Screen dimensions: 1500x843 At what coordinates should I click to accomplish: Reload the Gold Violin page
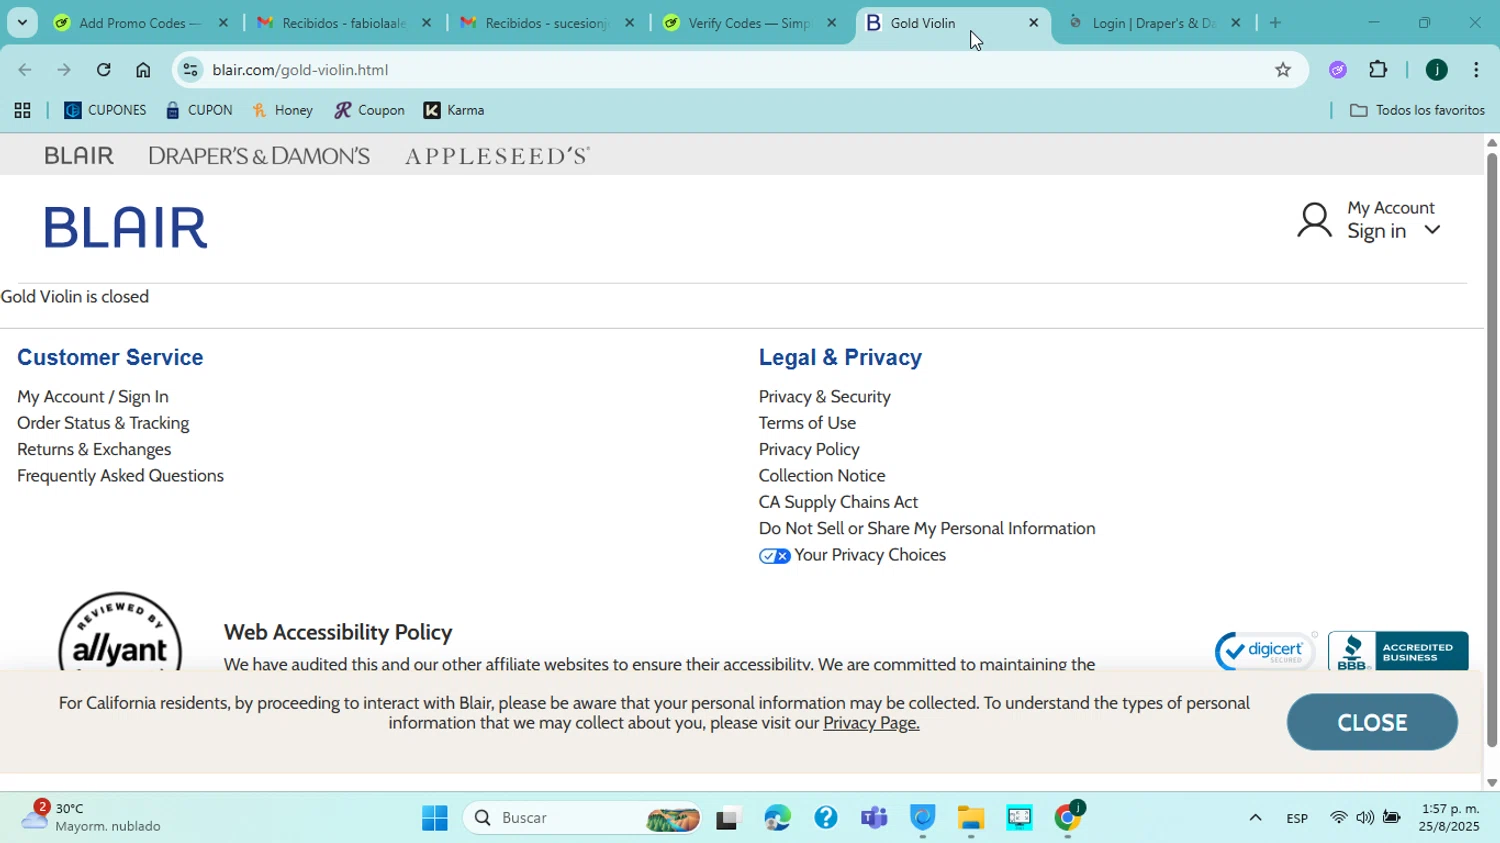104,70
